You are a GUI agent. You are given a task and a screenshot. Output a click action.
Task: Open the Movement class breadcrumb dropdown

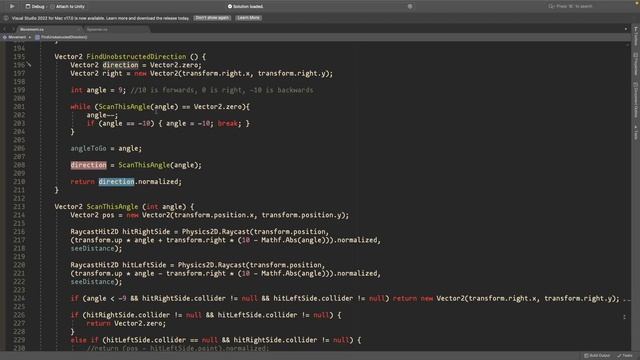17,37
